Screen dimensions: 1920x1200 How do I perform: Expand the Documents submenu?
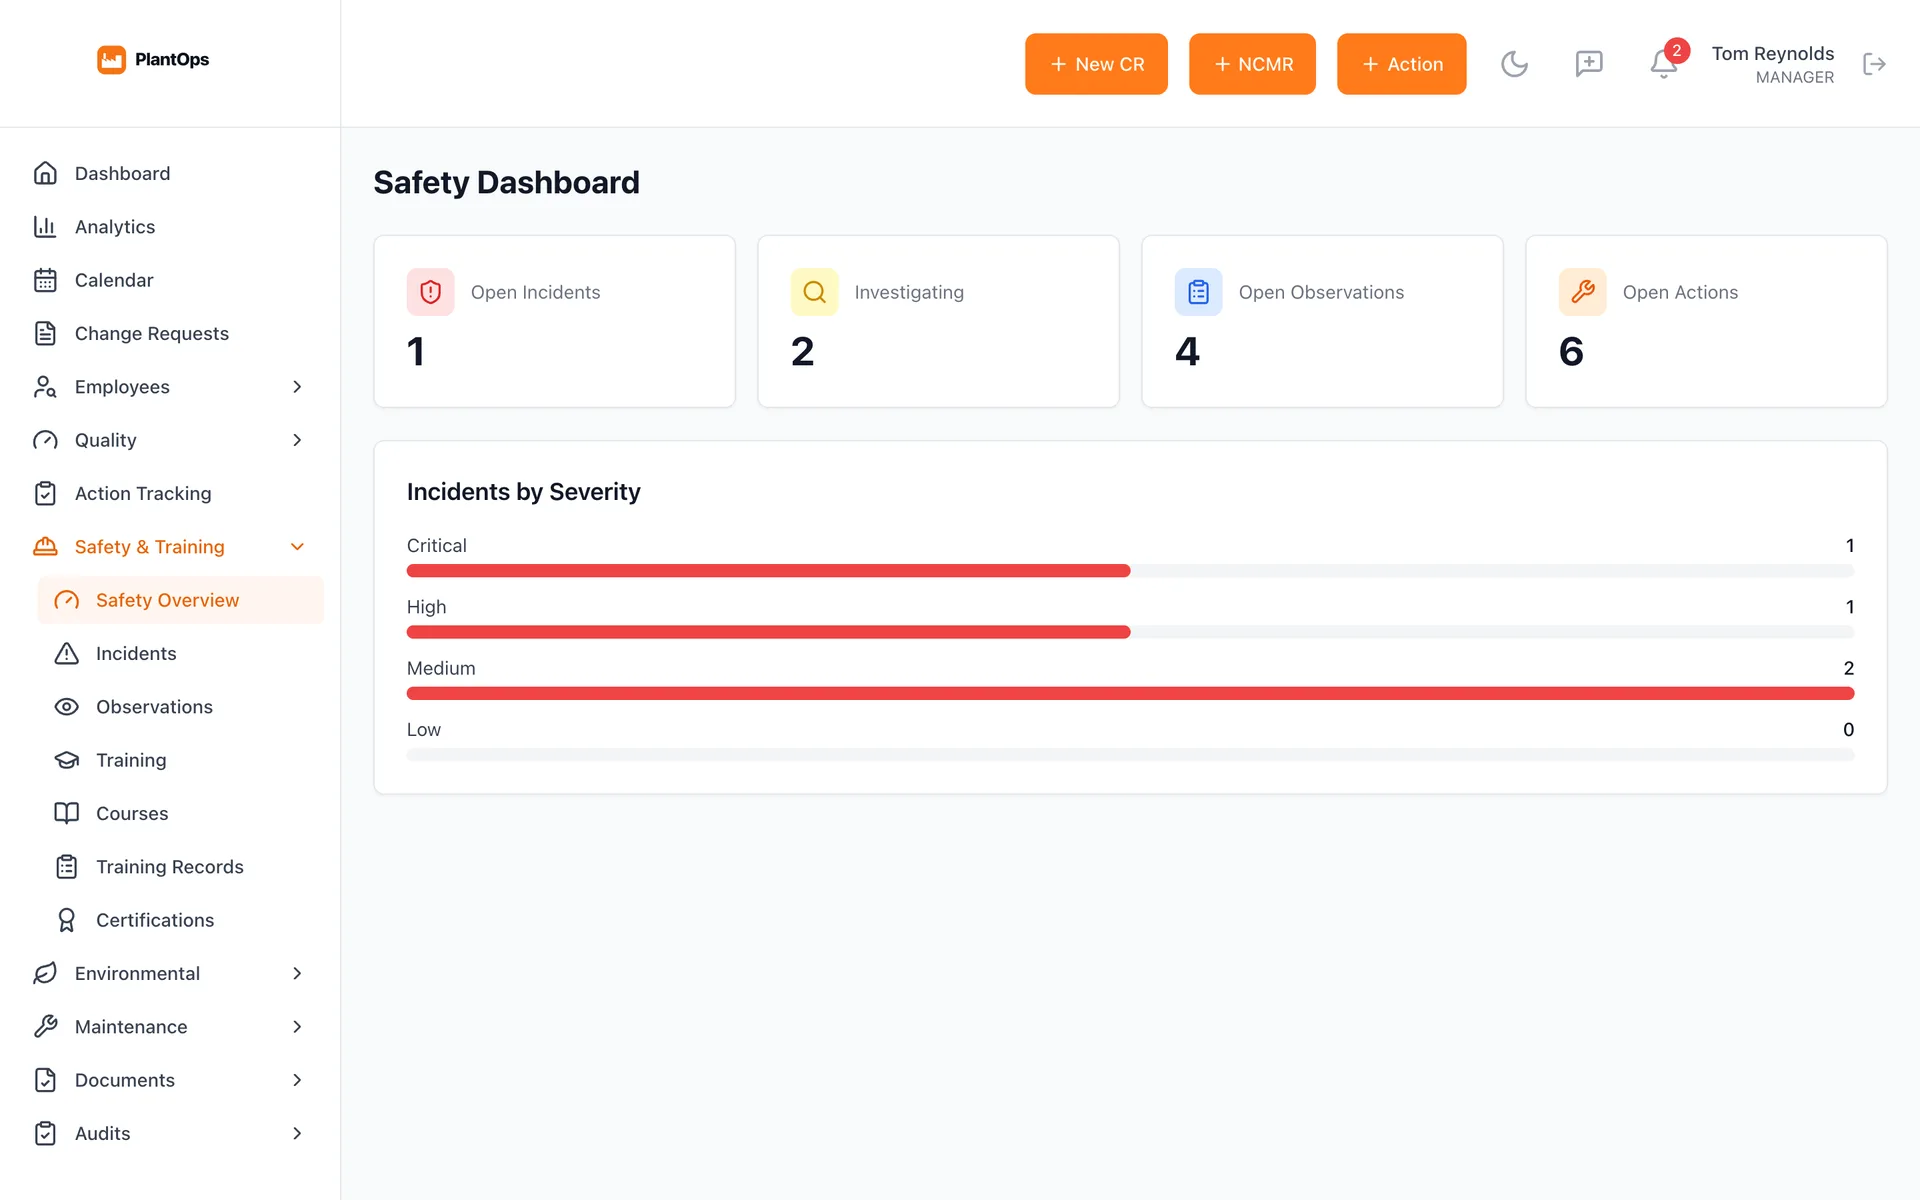pos(297,1080)
